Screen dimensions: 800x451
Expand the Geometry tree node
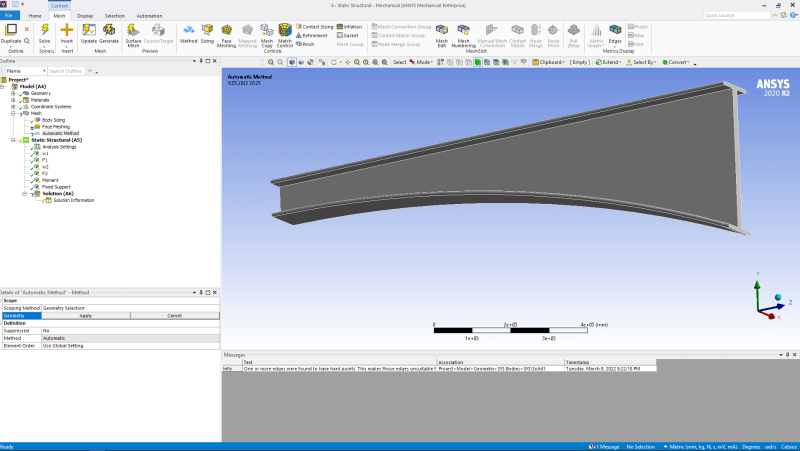pos(13,93)
